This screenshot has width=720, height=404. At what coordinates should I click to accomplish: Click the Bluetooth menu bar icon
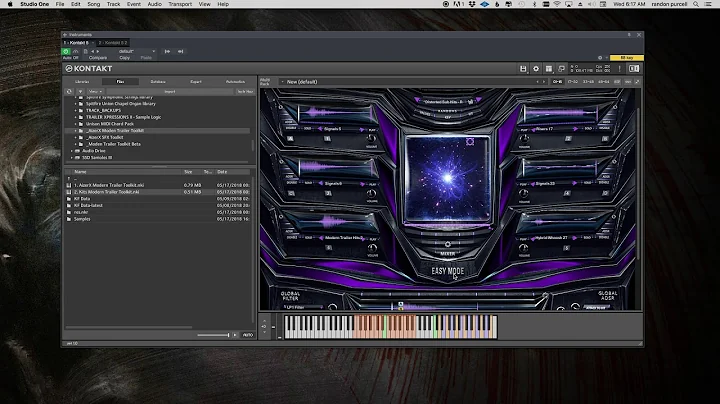pyautogui.click(x=534, y=4)
